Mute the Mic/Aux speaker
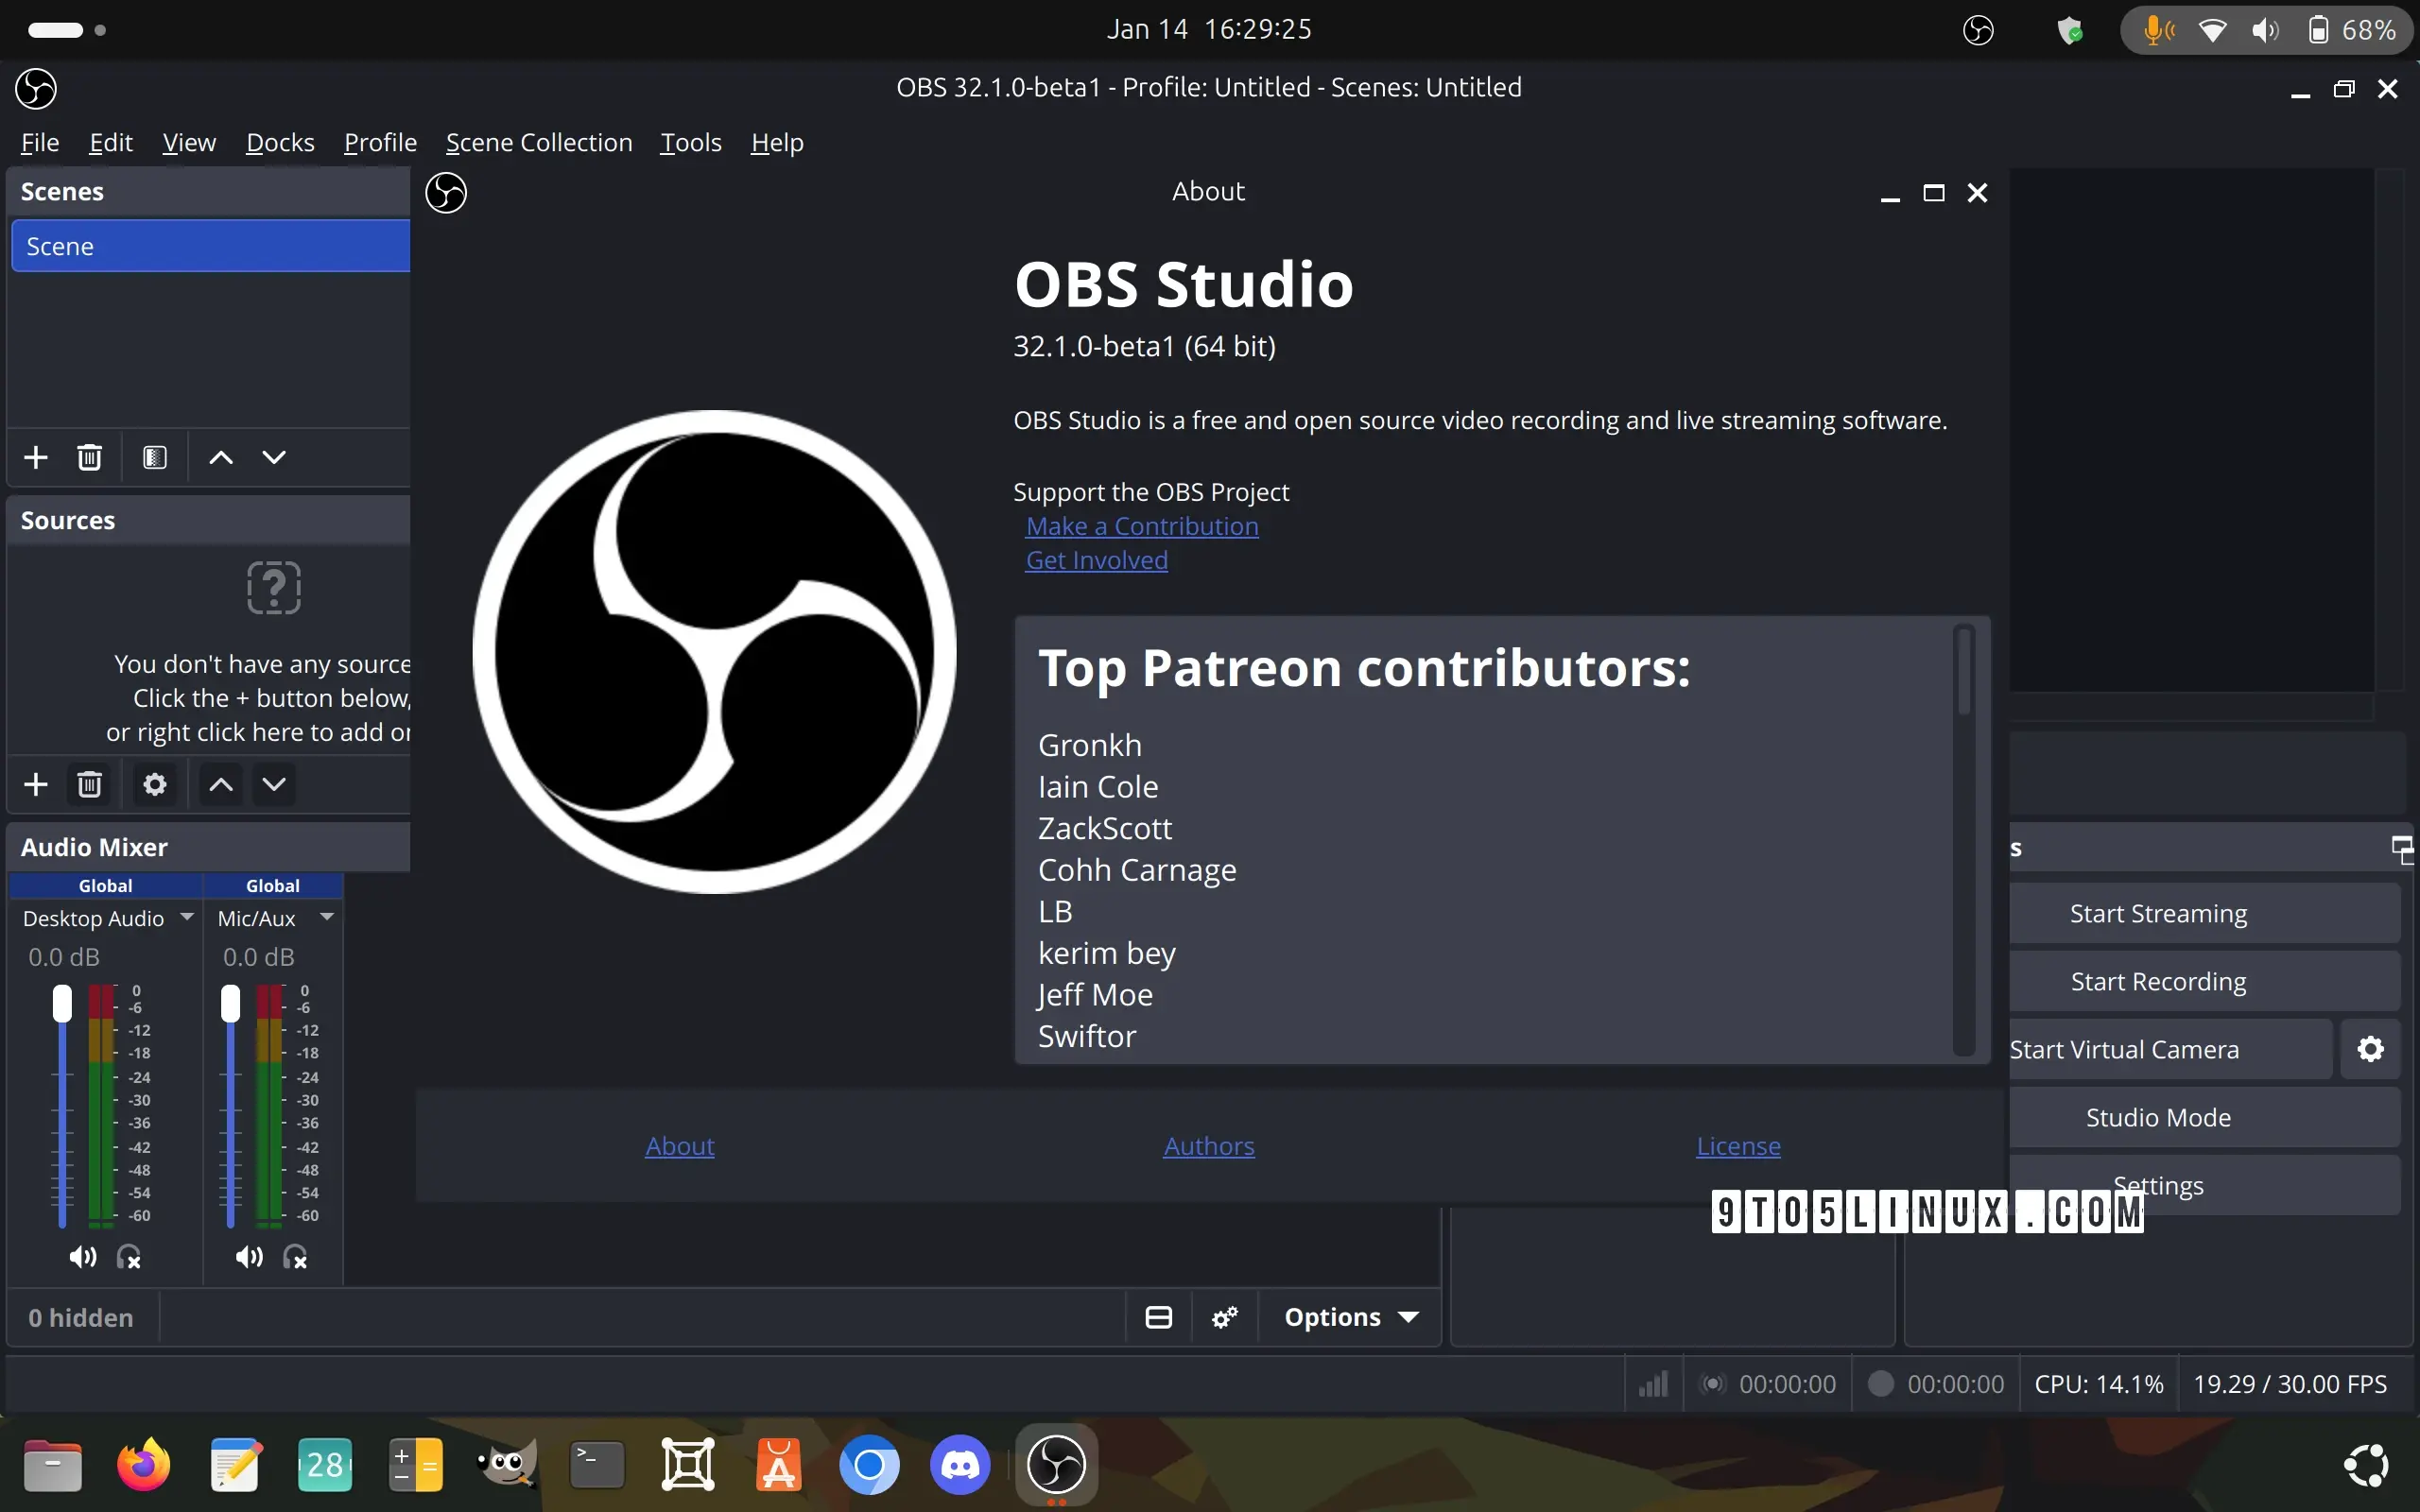The height and width of the screenshot is (1512, 2420). click(249, 1257)
